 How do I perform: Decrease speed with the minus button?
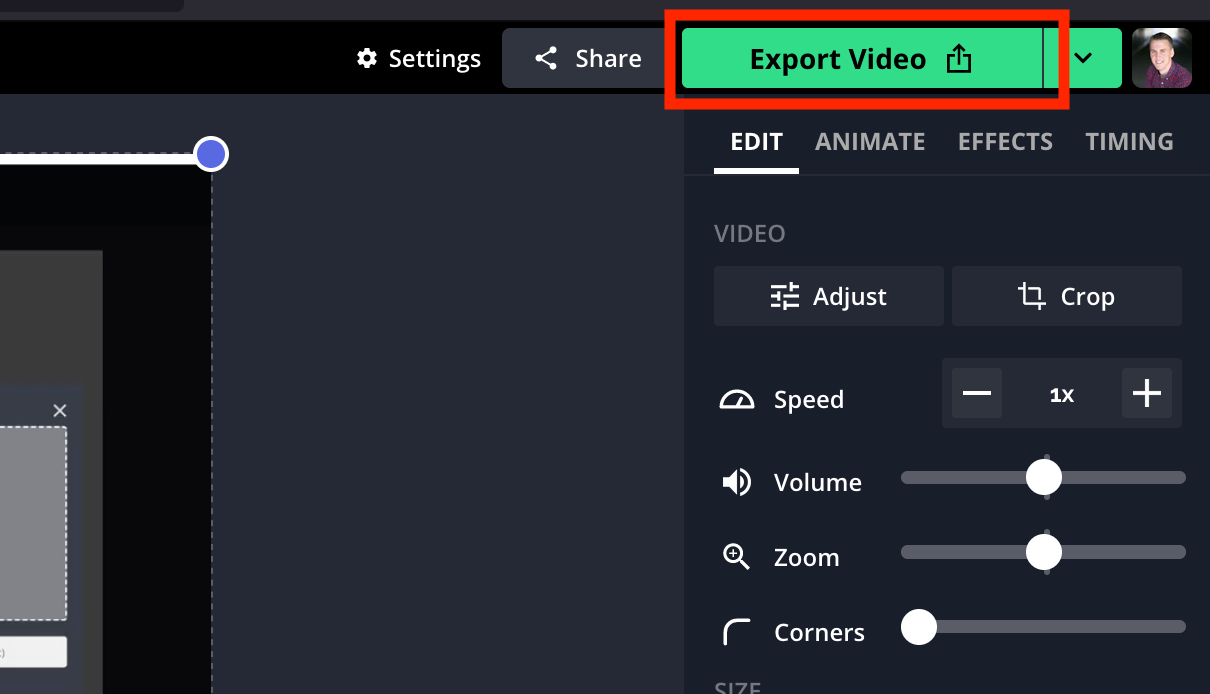976,393
